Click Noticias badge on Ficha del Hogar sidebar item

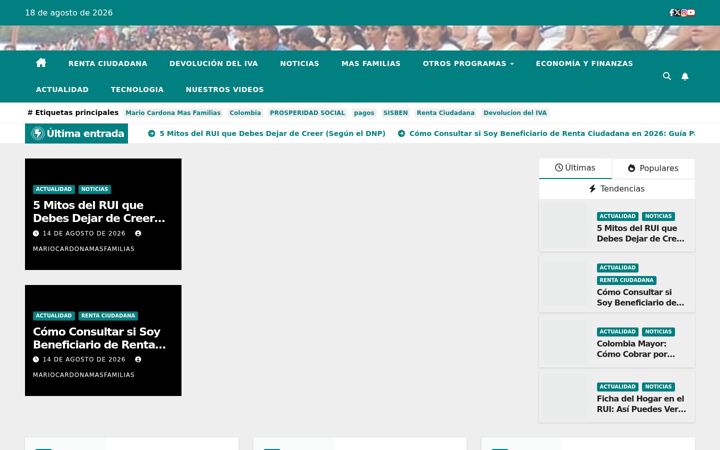(658, 387)
